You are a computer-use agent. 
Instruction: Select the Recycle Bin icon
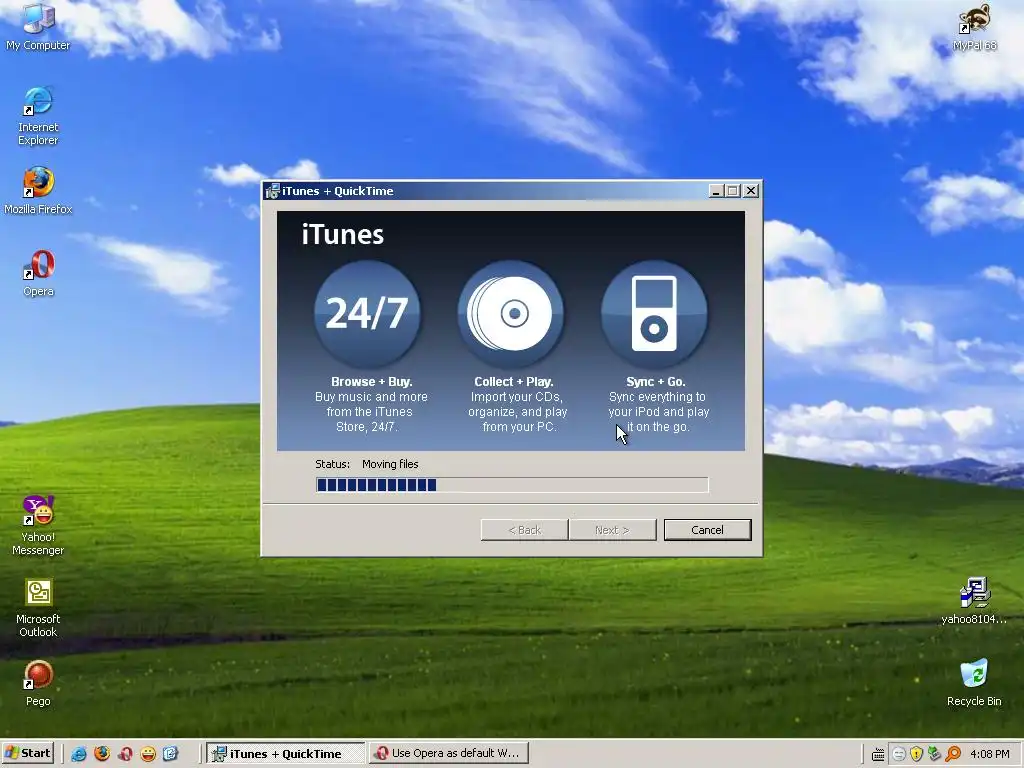[x=974, y=683]
